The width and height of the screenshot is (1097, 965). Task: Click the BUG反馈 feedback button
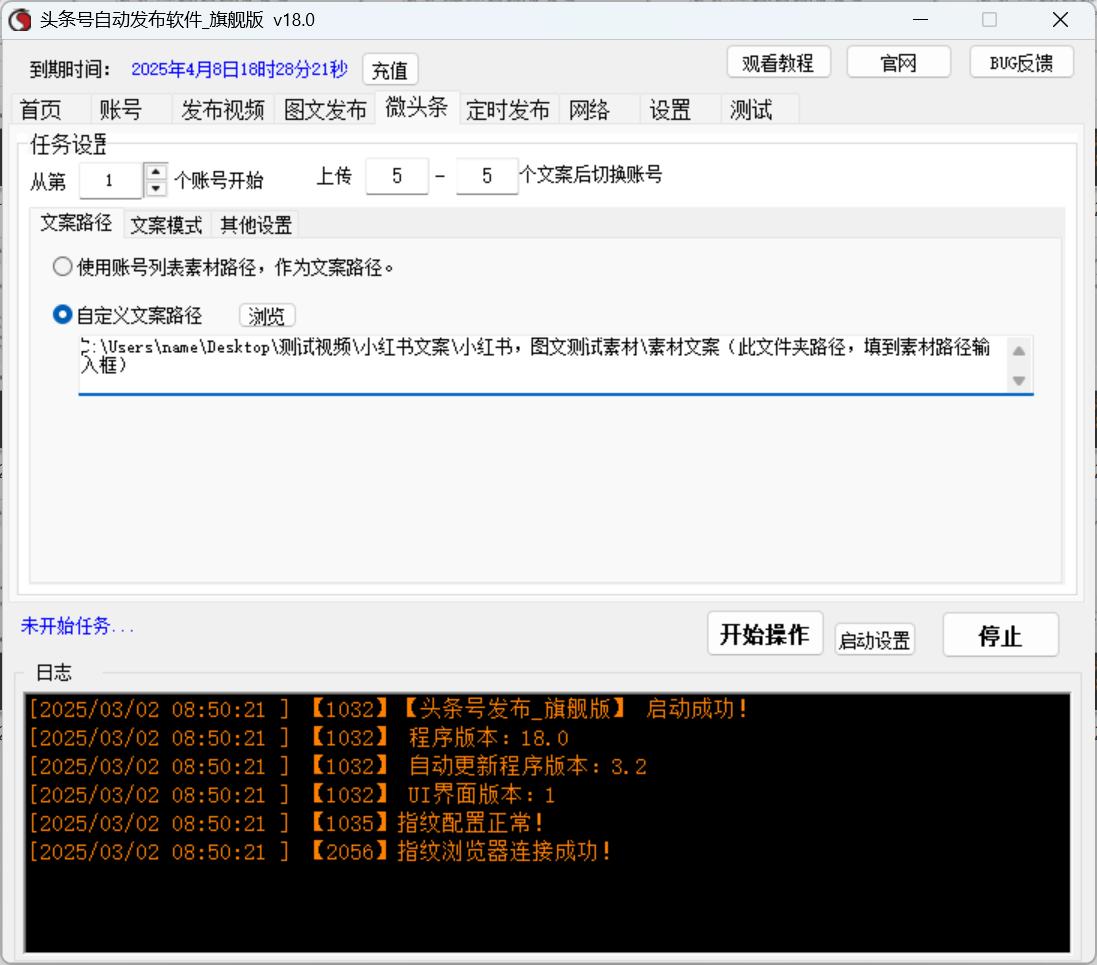click(1021, 63)
